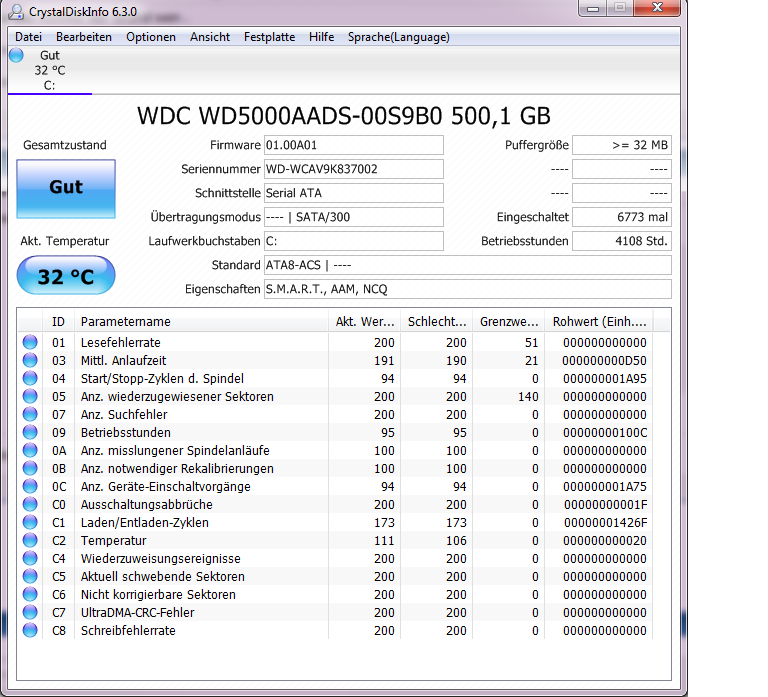This screenshot has width=768, height=697.
Task: Click the Eingeschaltet field 6773 mal
Action: pos(622,217)
